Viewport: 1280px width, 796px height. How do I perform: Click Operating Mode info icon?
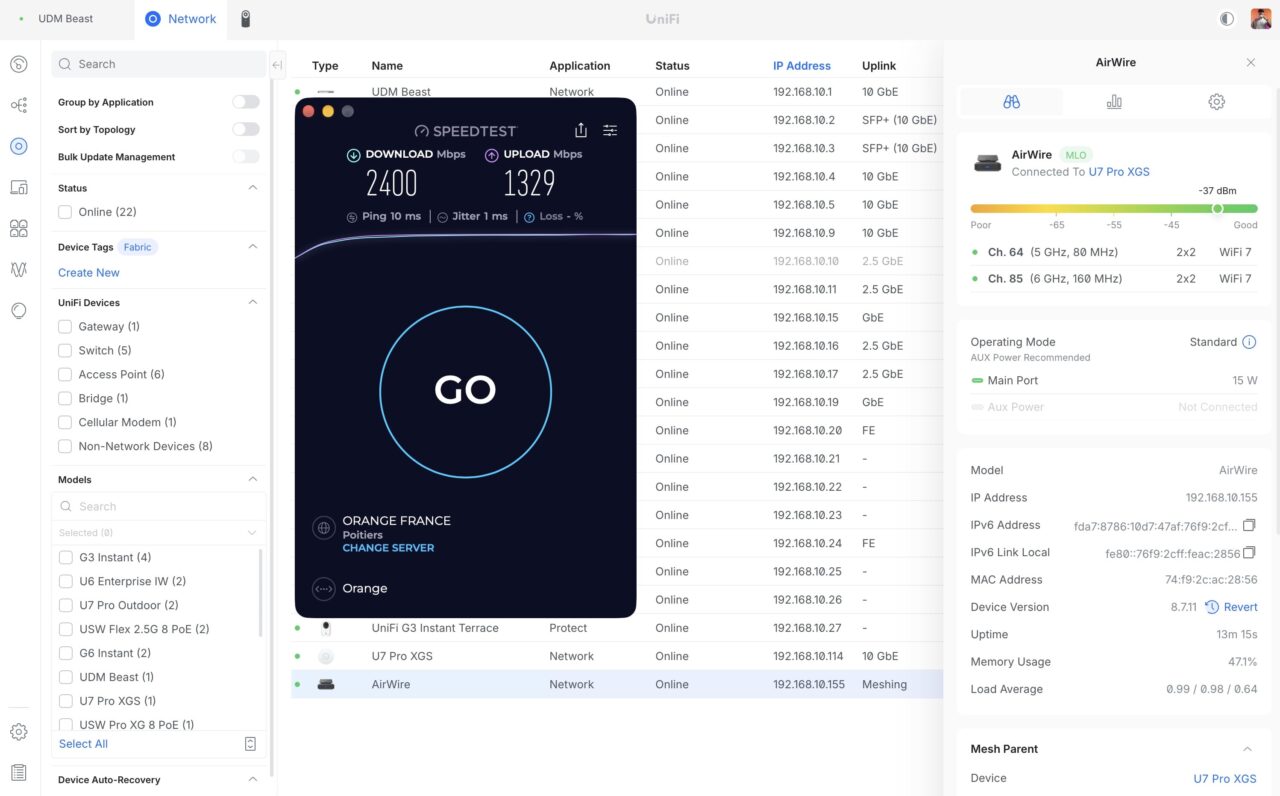tap(1249, 342)
